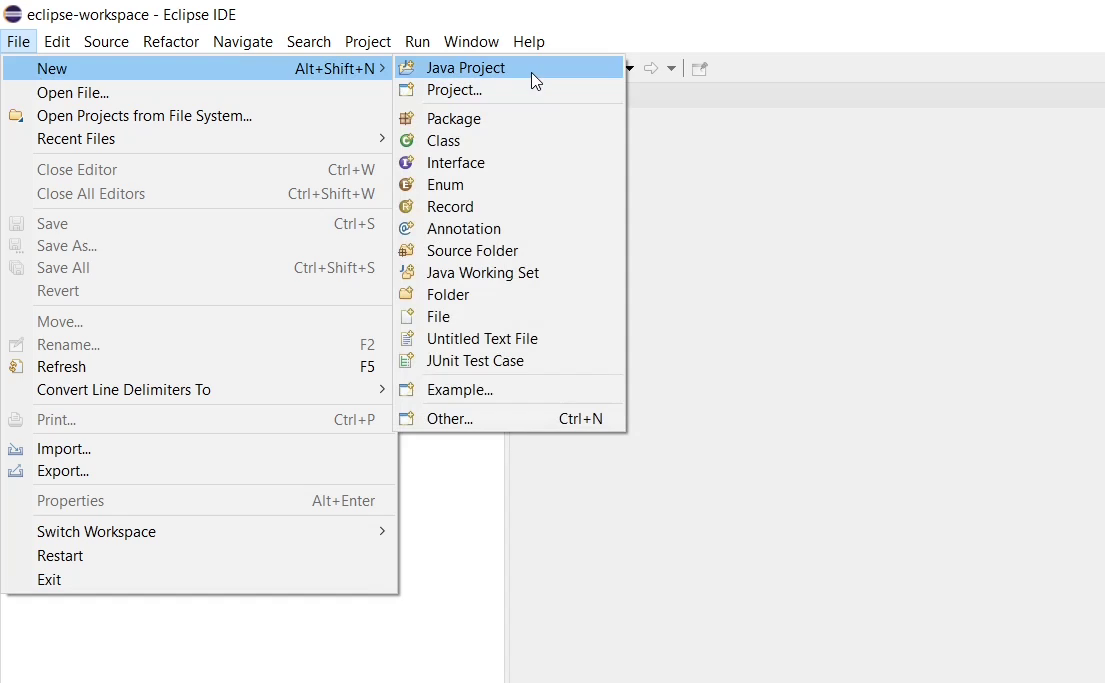Select the Source Folder icon
Image resolution: width=1105 pixels, height=683 pixels.
[x=407, y=250]
